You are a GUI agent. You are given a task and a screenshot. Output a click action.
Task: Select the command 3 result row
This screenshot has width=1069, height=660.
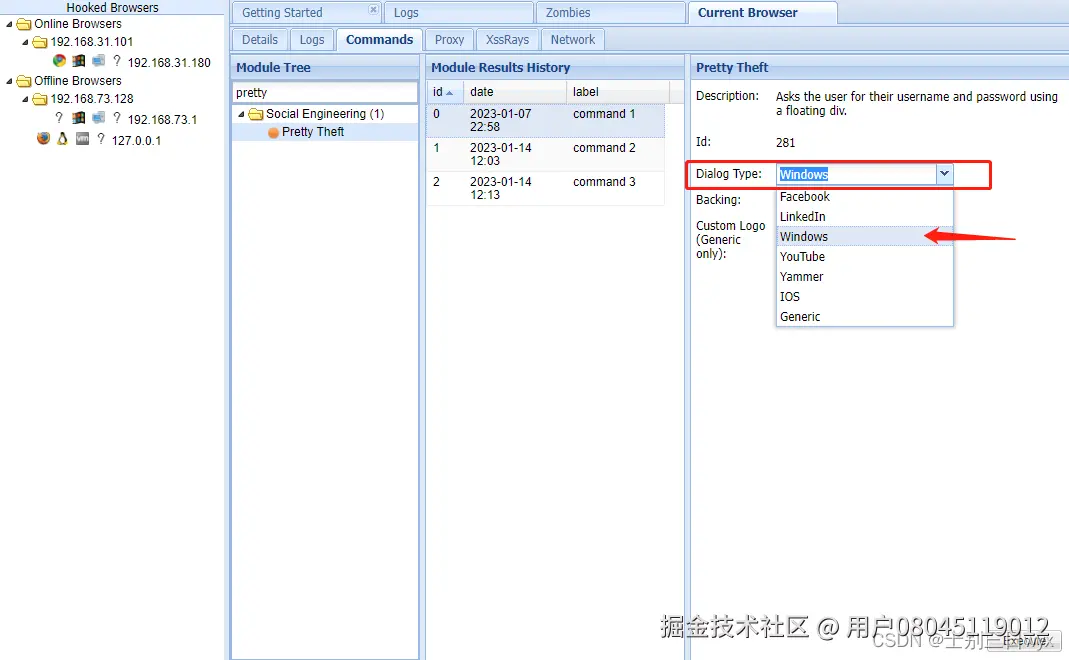point(546,188)
